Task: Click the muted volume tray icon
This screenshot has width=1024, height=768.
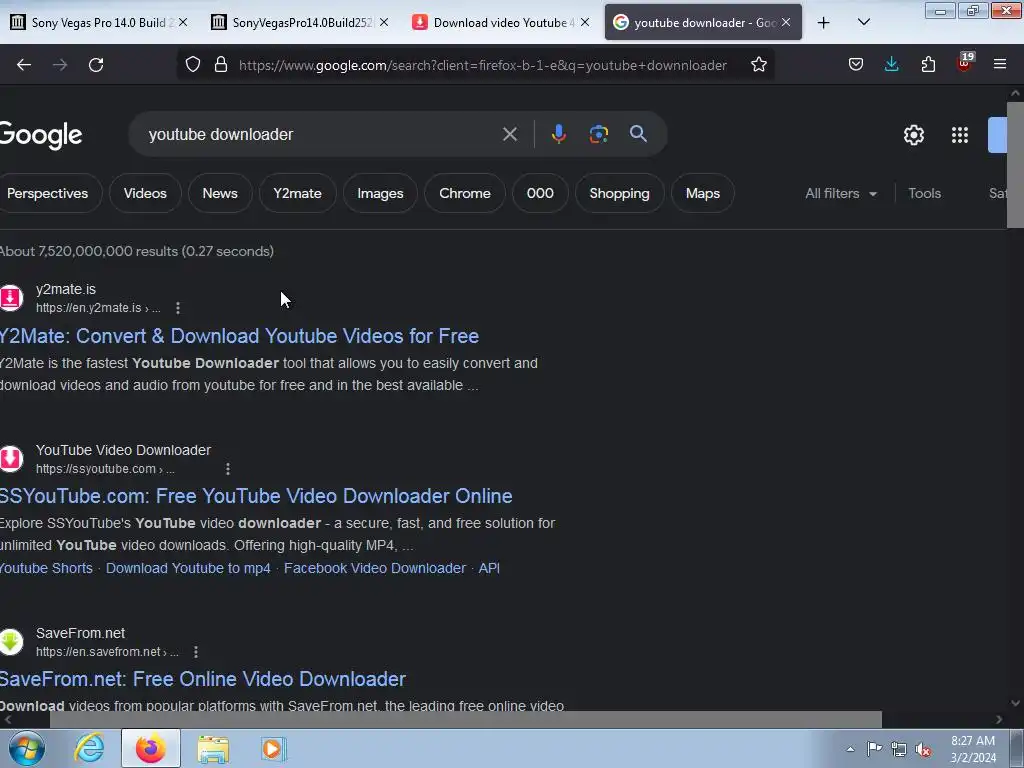Action: 923,749
